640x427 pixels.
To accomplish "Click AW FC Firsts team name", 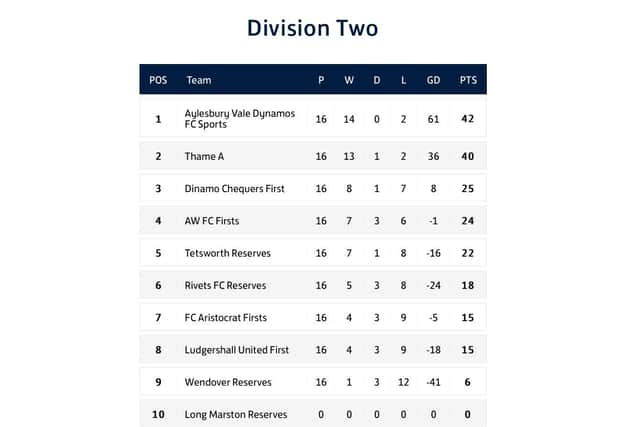I will tap(212, 221).
